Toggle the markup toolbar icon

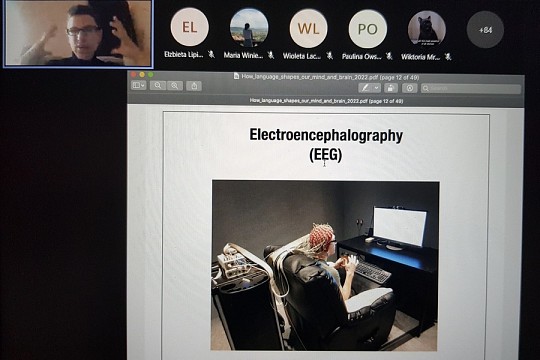[x=409, y=88]
